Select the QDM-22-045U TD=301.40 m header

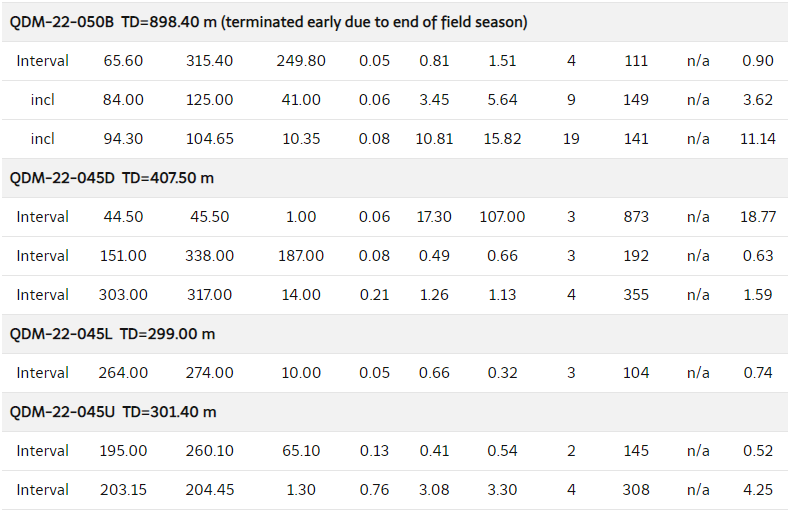113,412
